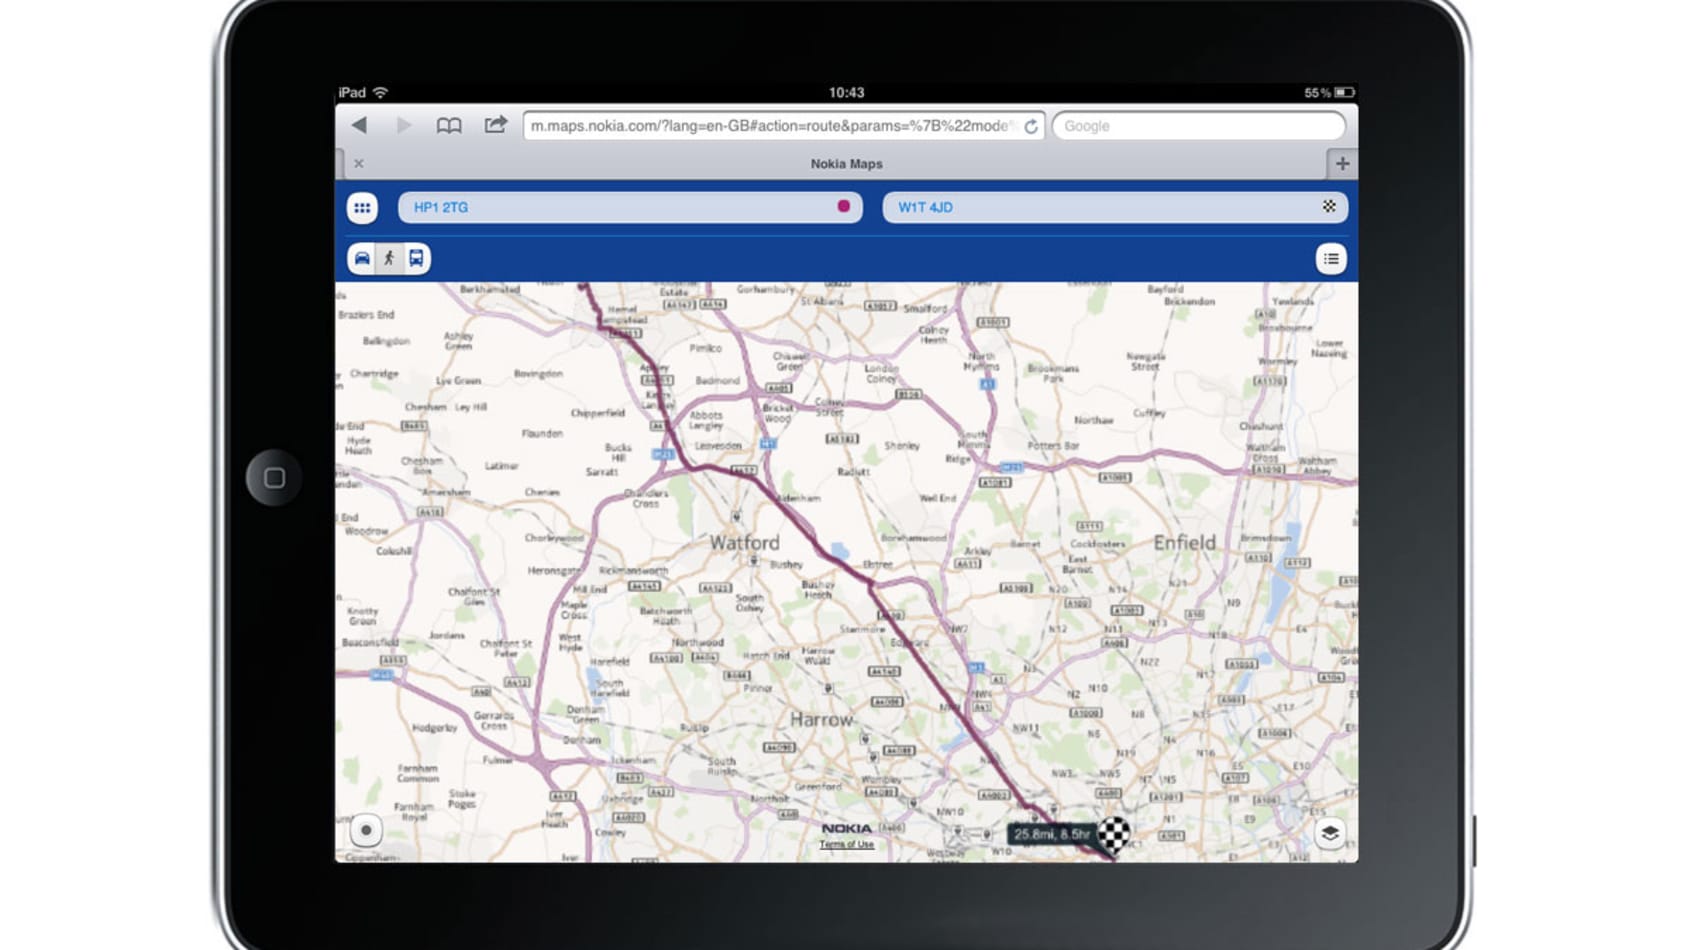Tap the 25.8mi route summary label

point(1051,833)
